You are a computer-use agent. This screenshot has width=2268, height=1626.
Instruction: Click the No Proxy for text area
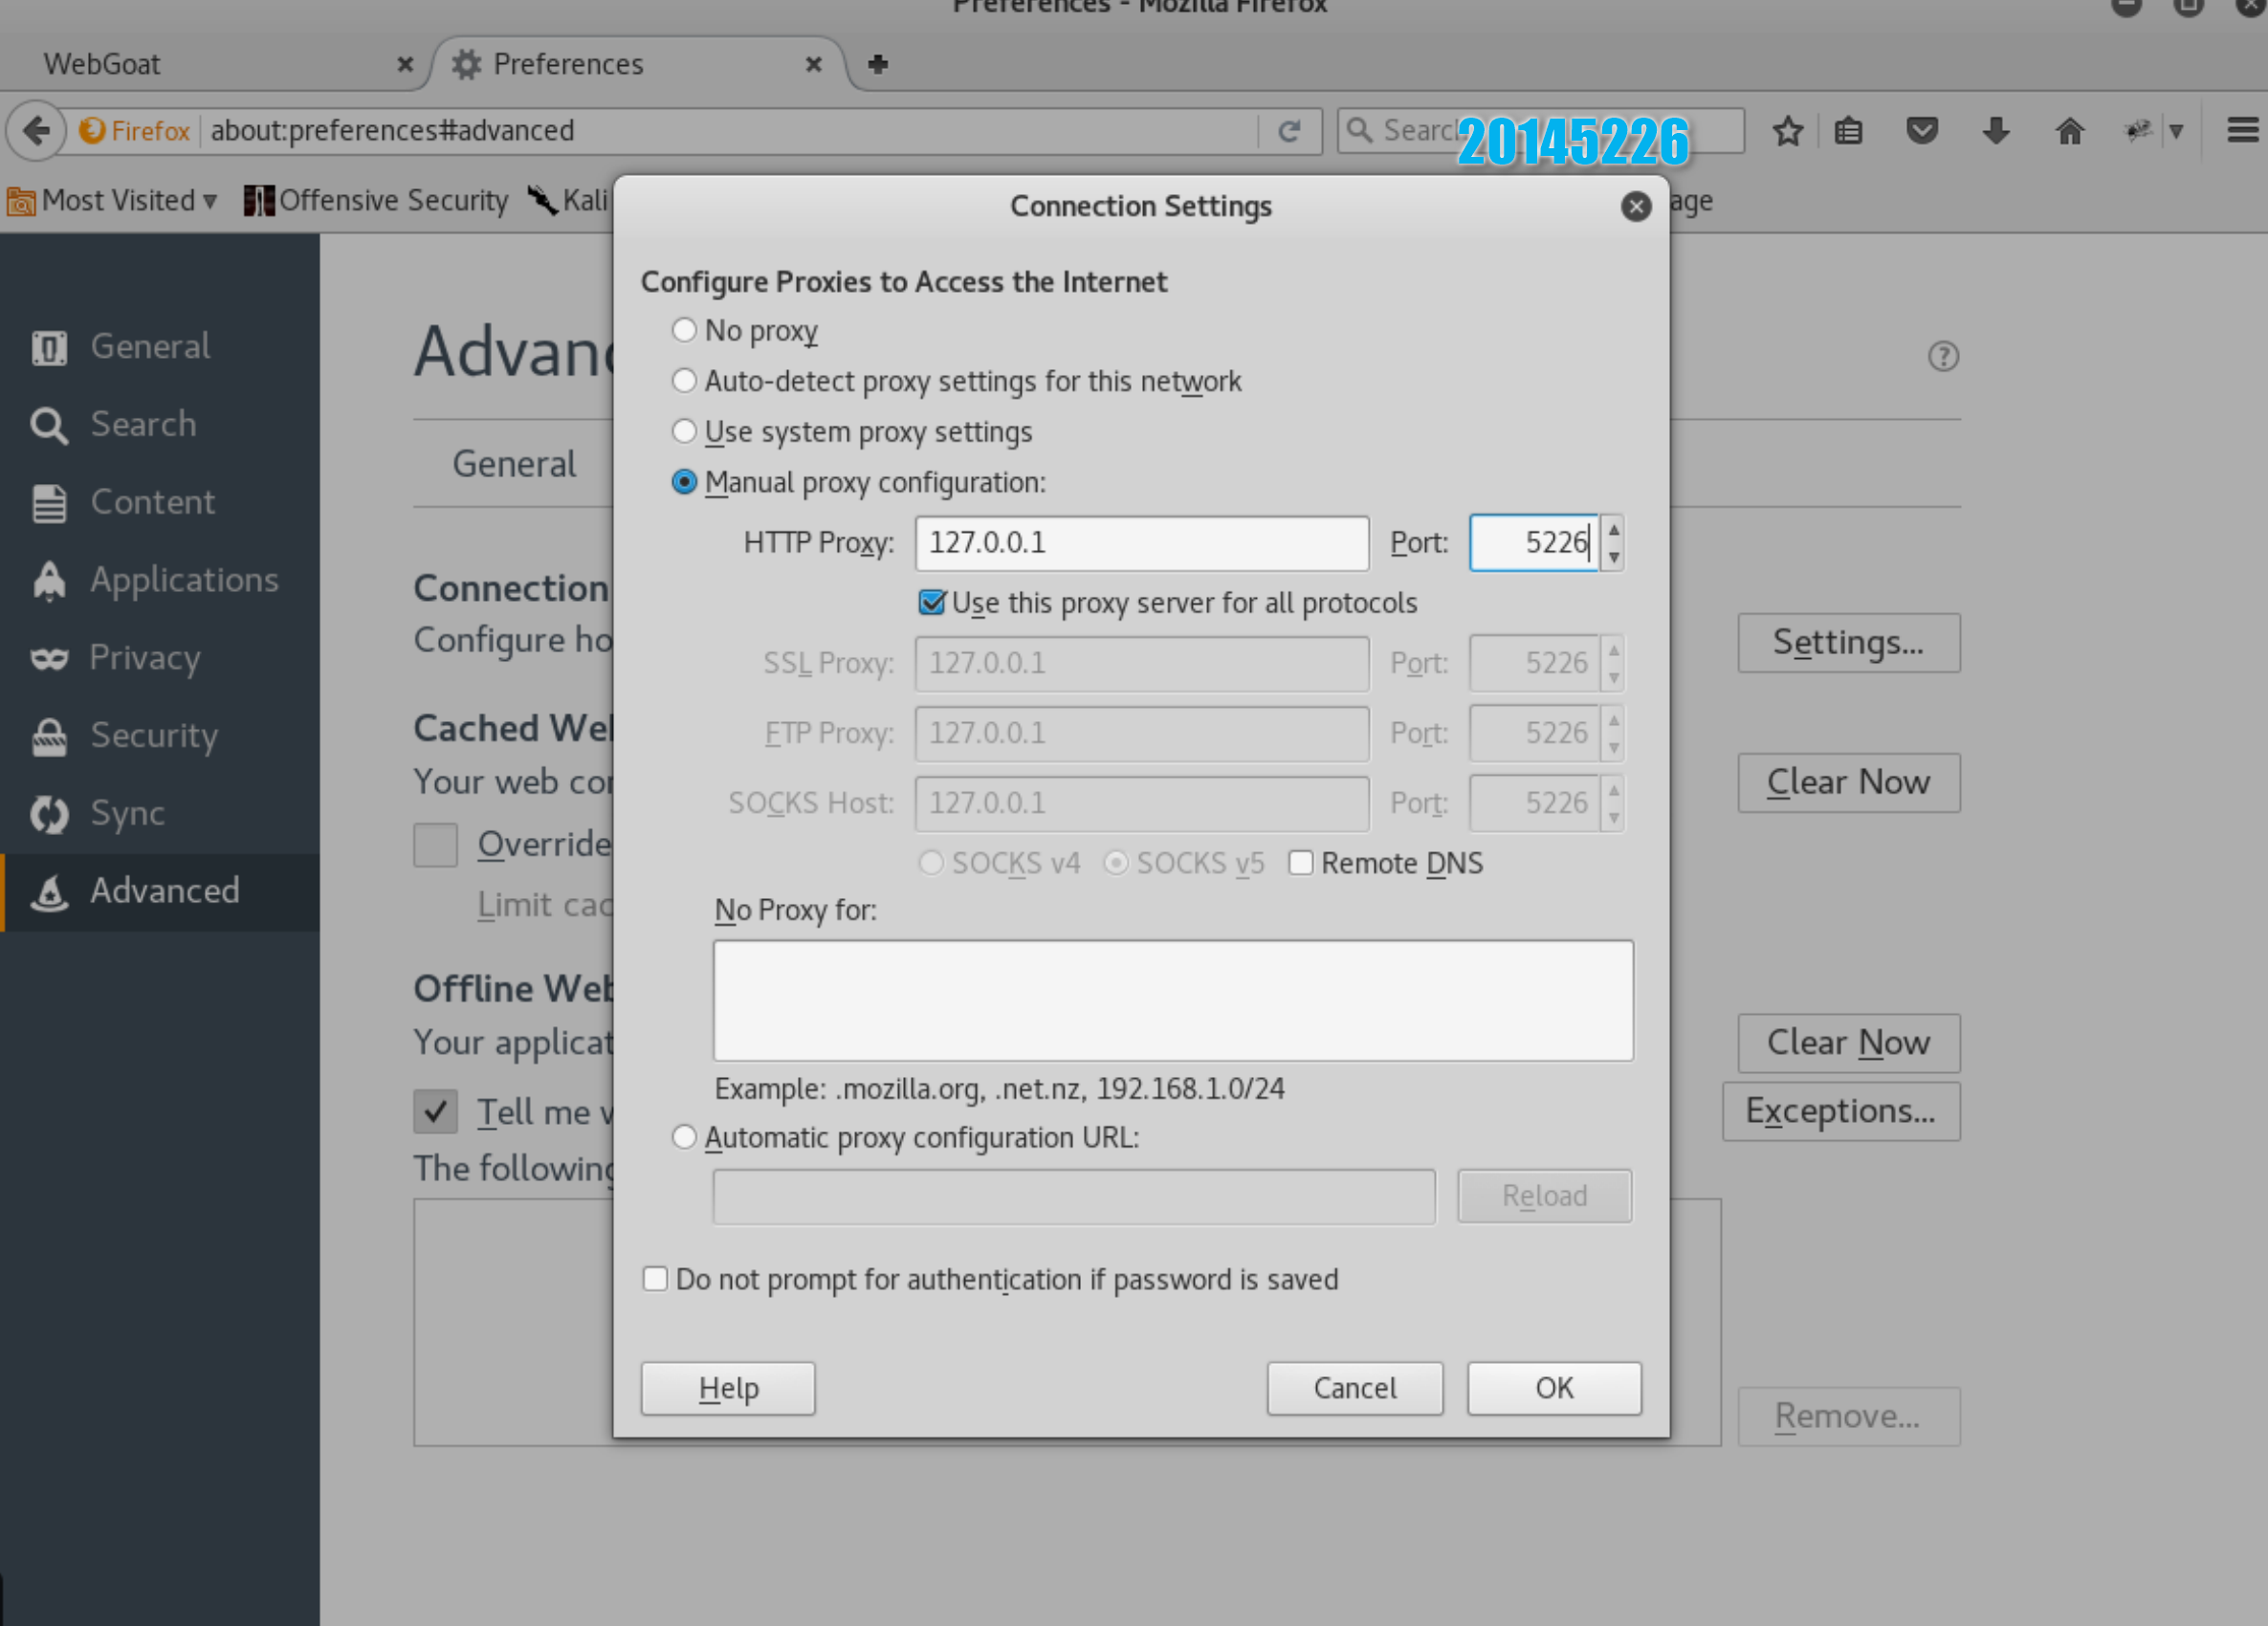[x=1173, y=1000]
